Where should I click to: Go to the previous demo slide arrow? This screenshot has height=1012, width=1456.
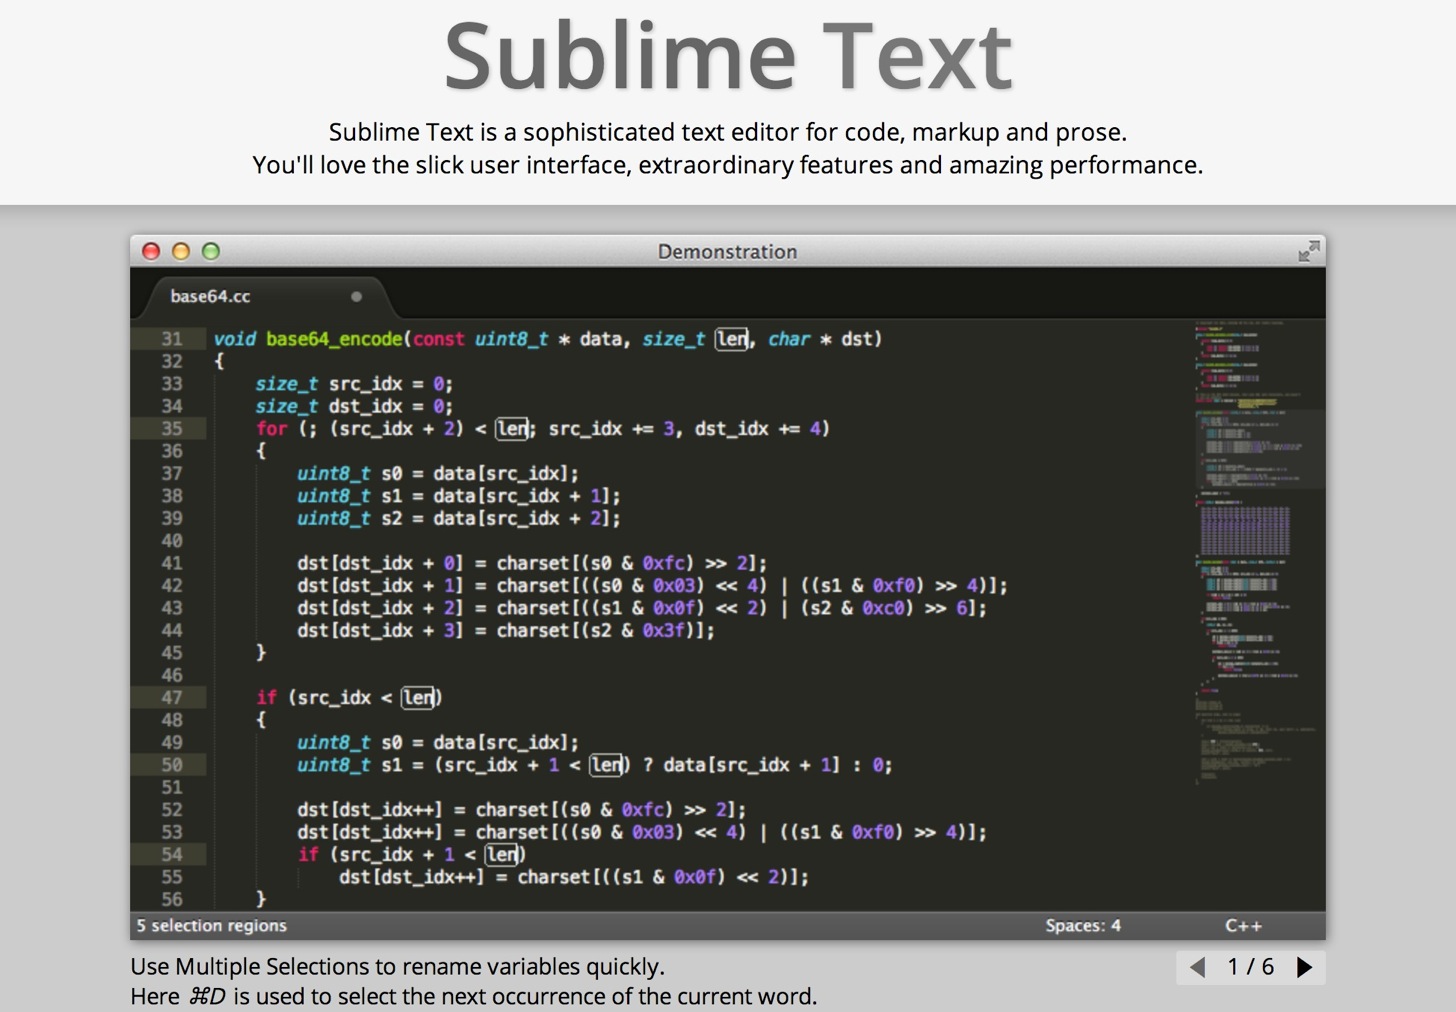coord(1197,967)
